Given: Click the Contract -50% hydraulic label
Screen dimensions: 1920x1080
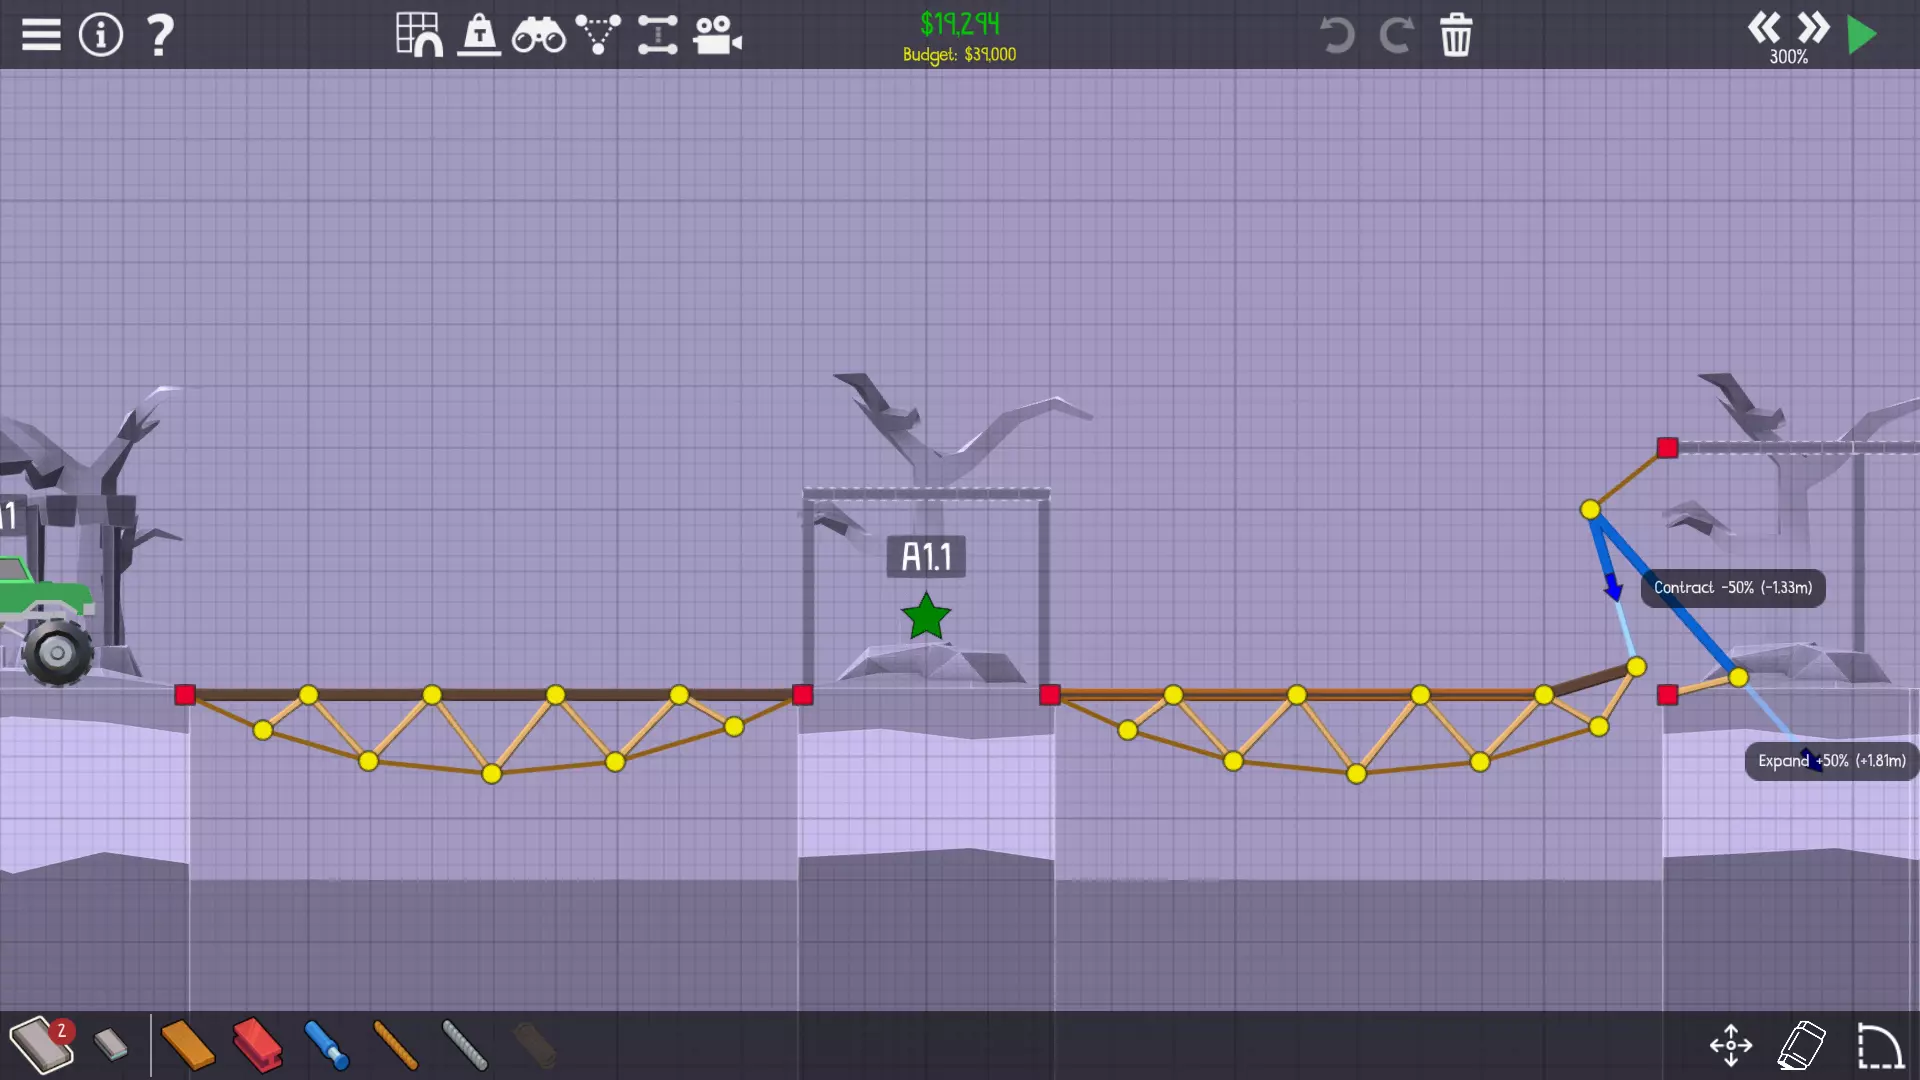Looking at the screenshot, I should point(1732,588).
